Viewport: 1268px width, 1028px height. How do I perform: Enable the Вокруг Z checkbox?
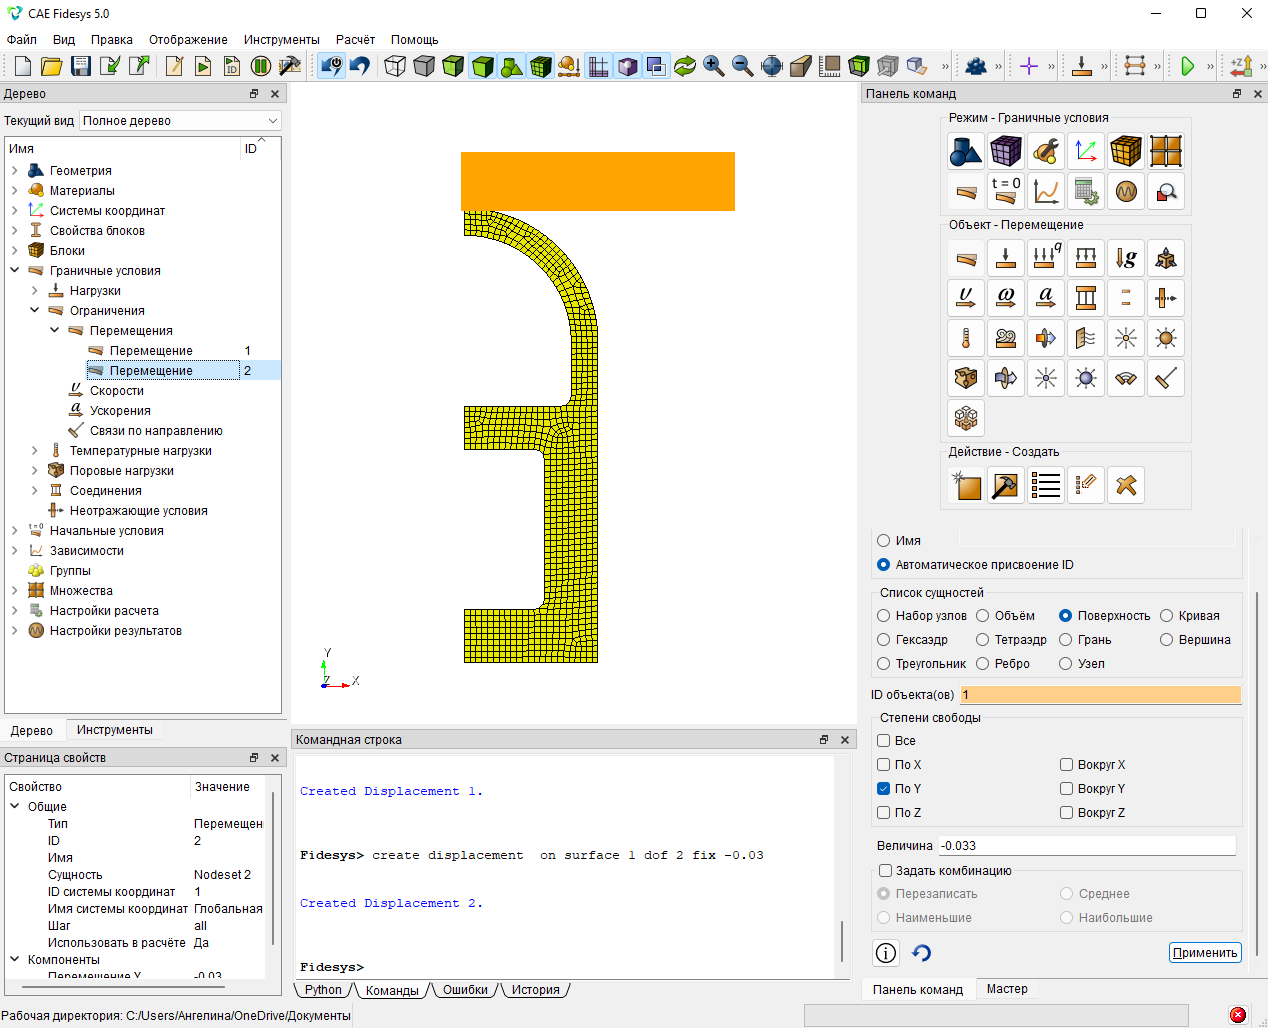pos(1067,813)
